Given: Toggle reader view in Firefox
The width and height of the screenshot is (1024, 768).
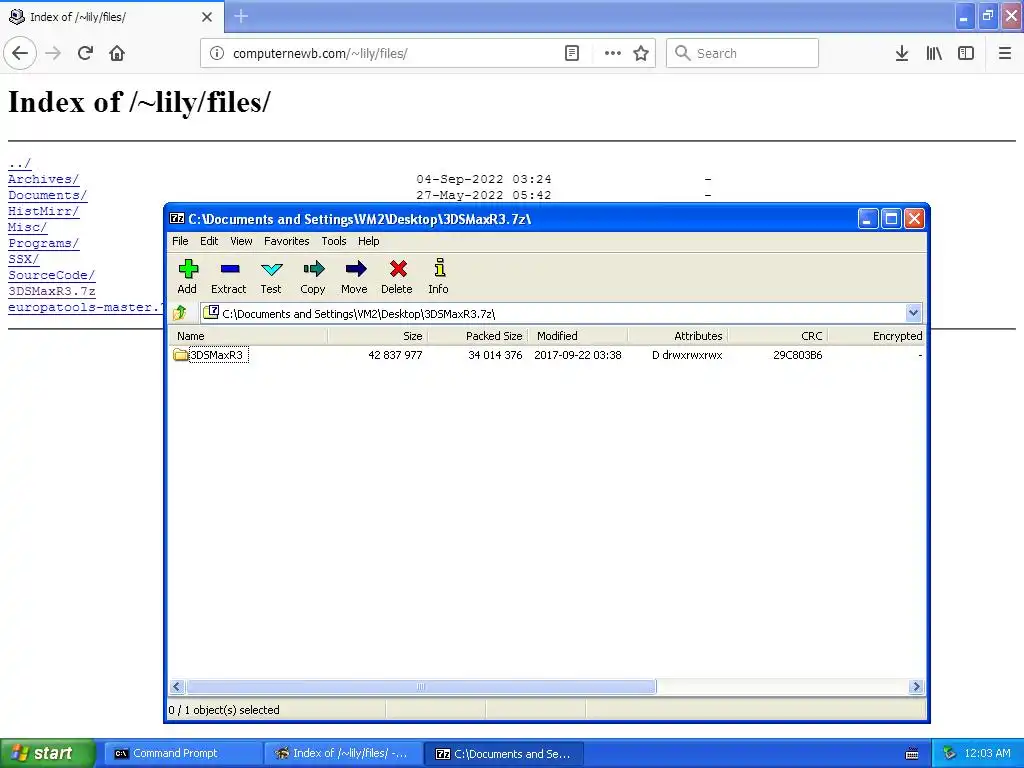Looking at the screenshot, I should (572, 53).
